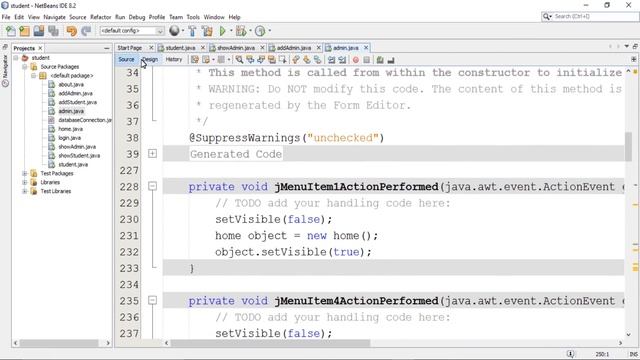
Task: Toggle Bookmark icon in editor toolbar
Action: pyautogui.click(x=318, y=60)
